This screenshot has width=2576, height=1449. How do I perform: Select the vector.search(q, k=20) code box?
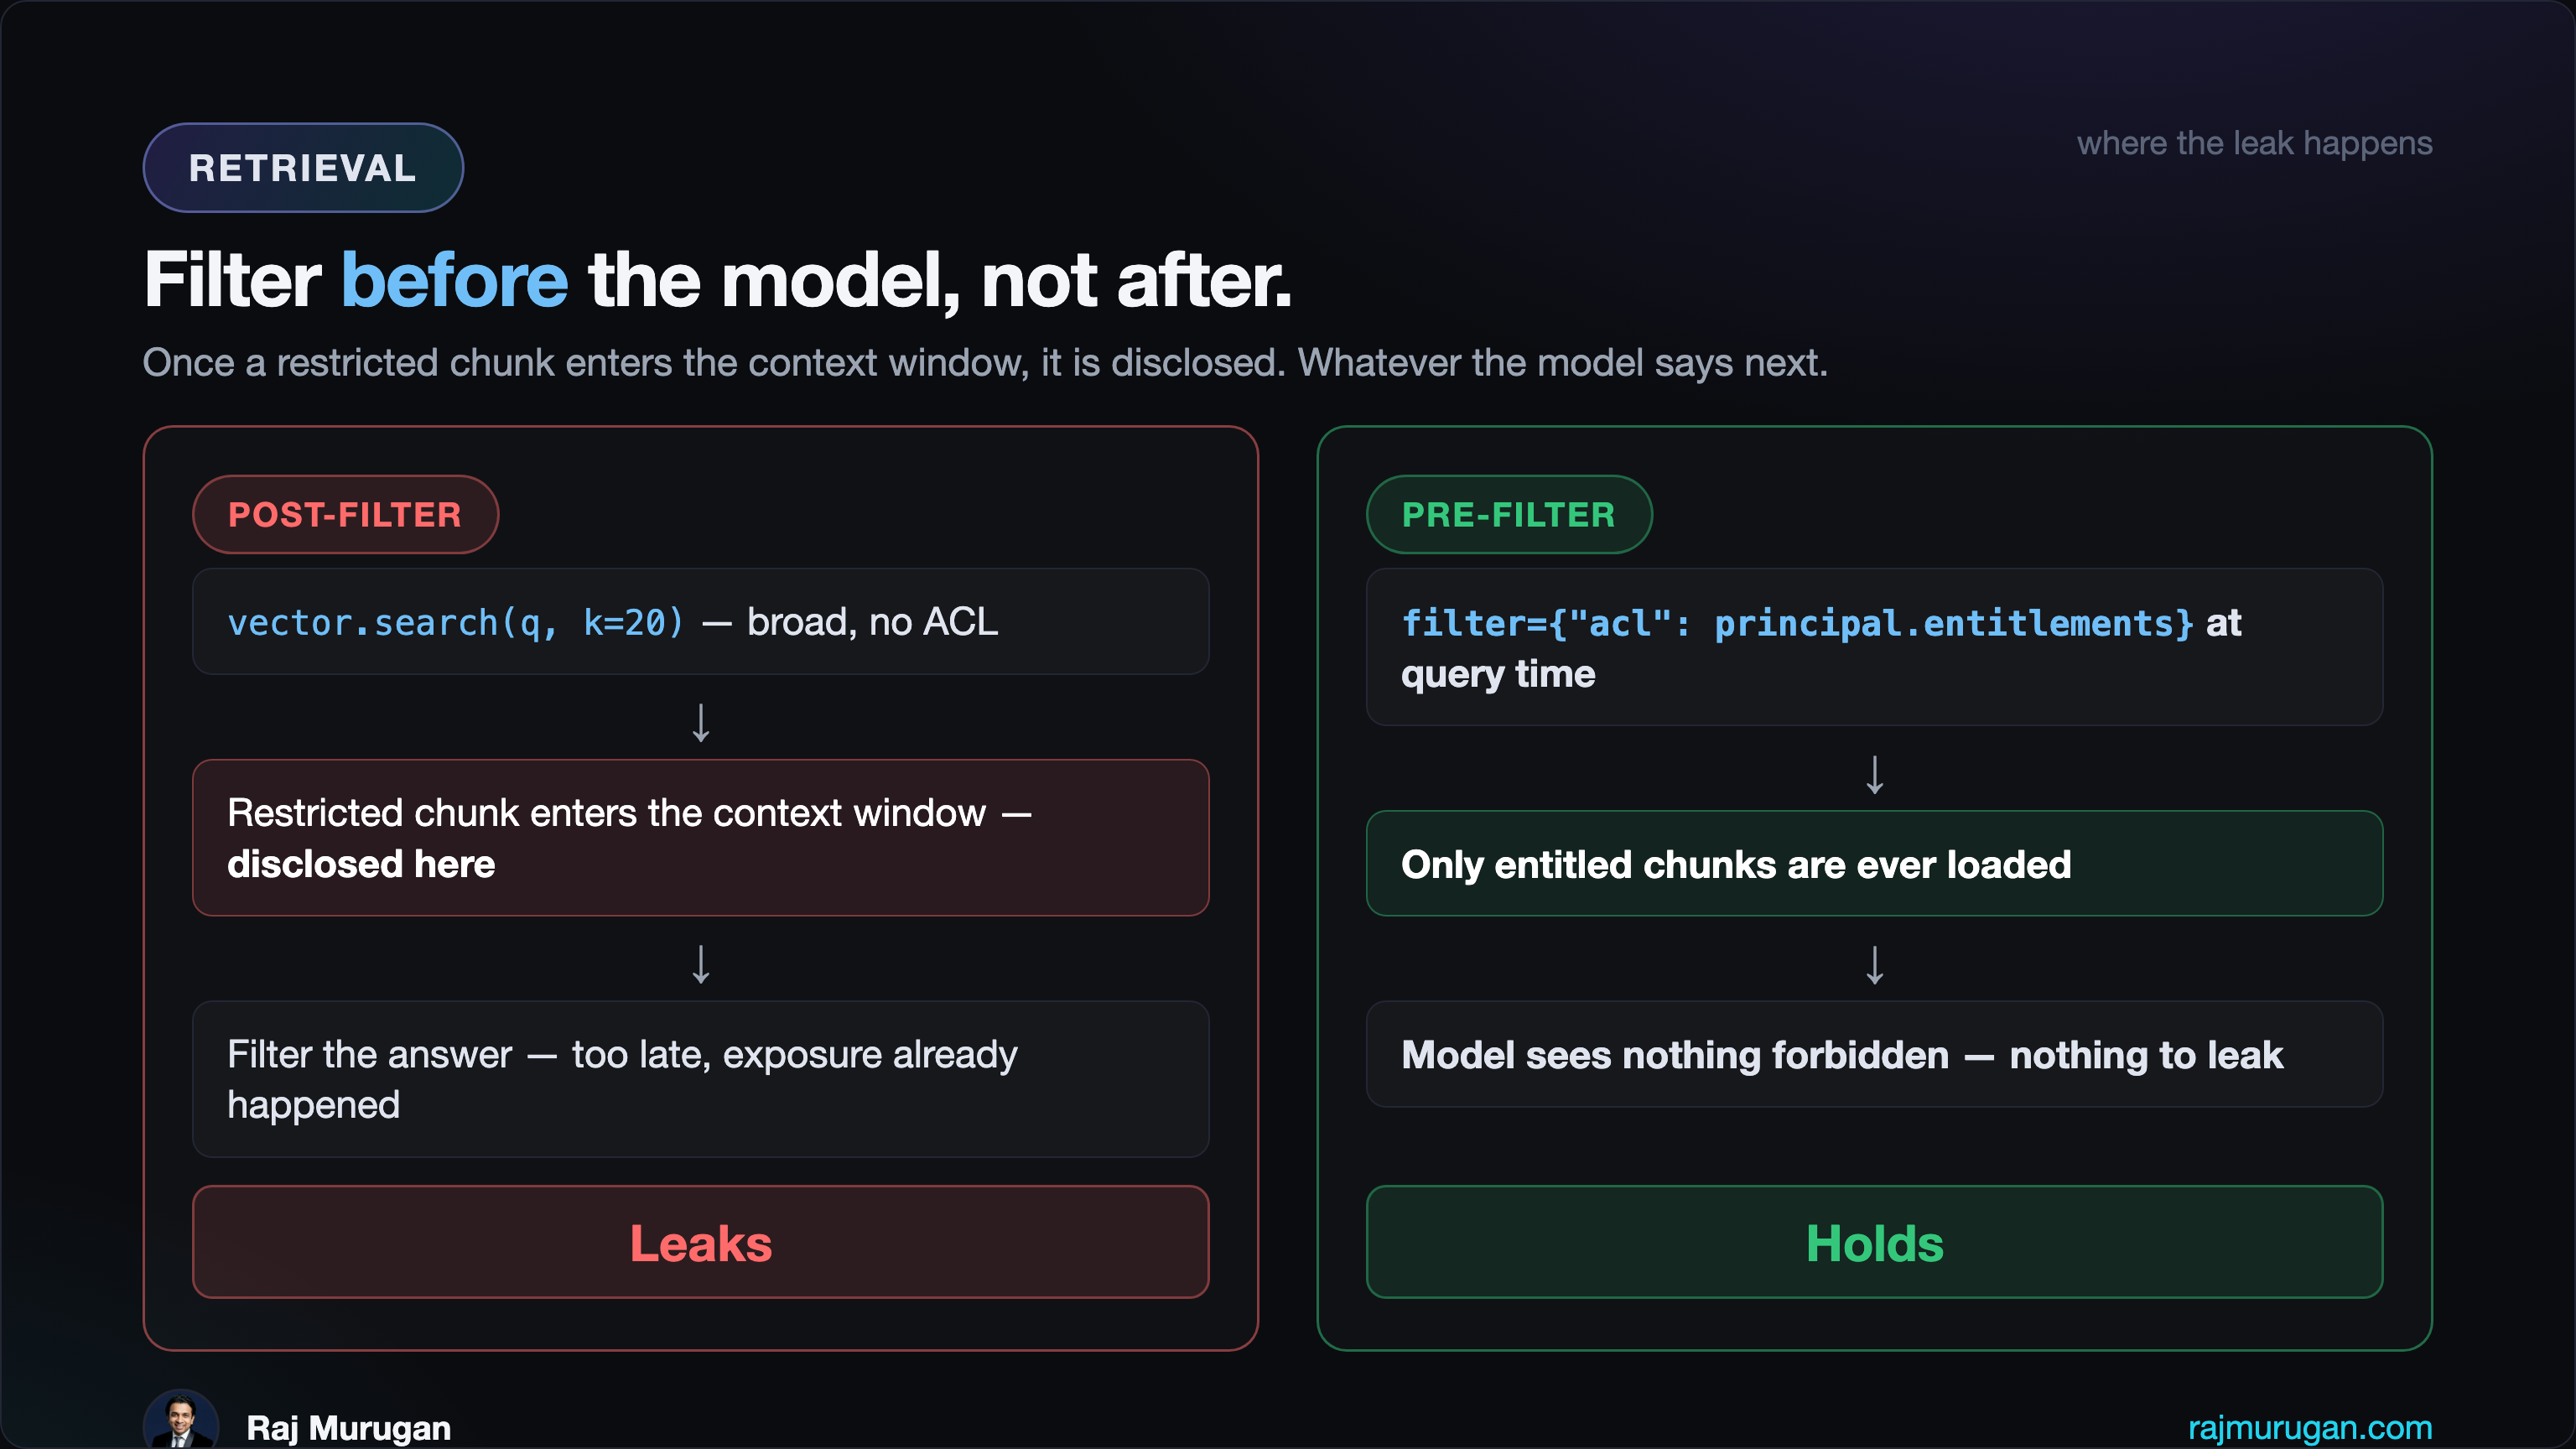[x=700, y=621]
